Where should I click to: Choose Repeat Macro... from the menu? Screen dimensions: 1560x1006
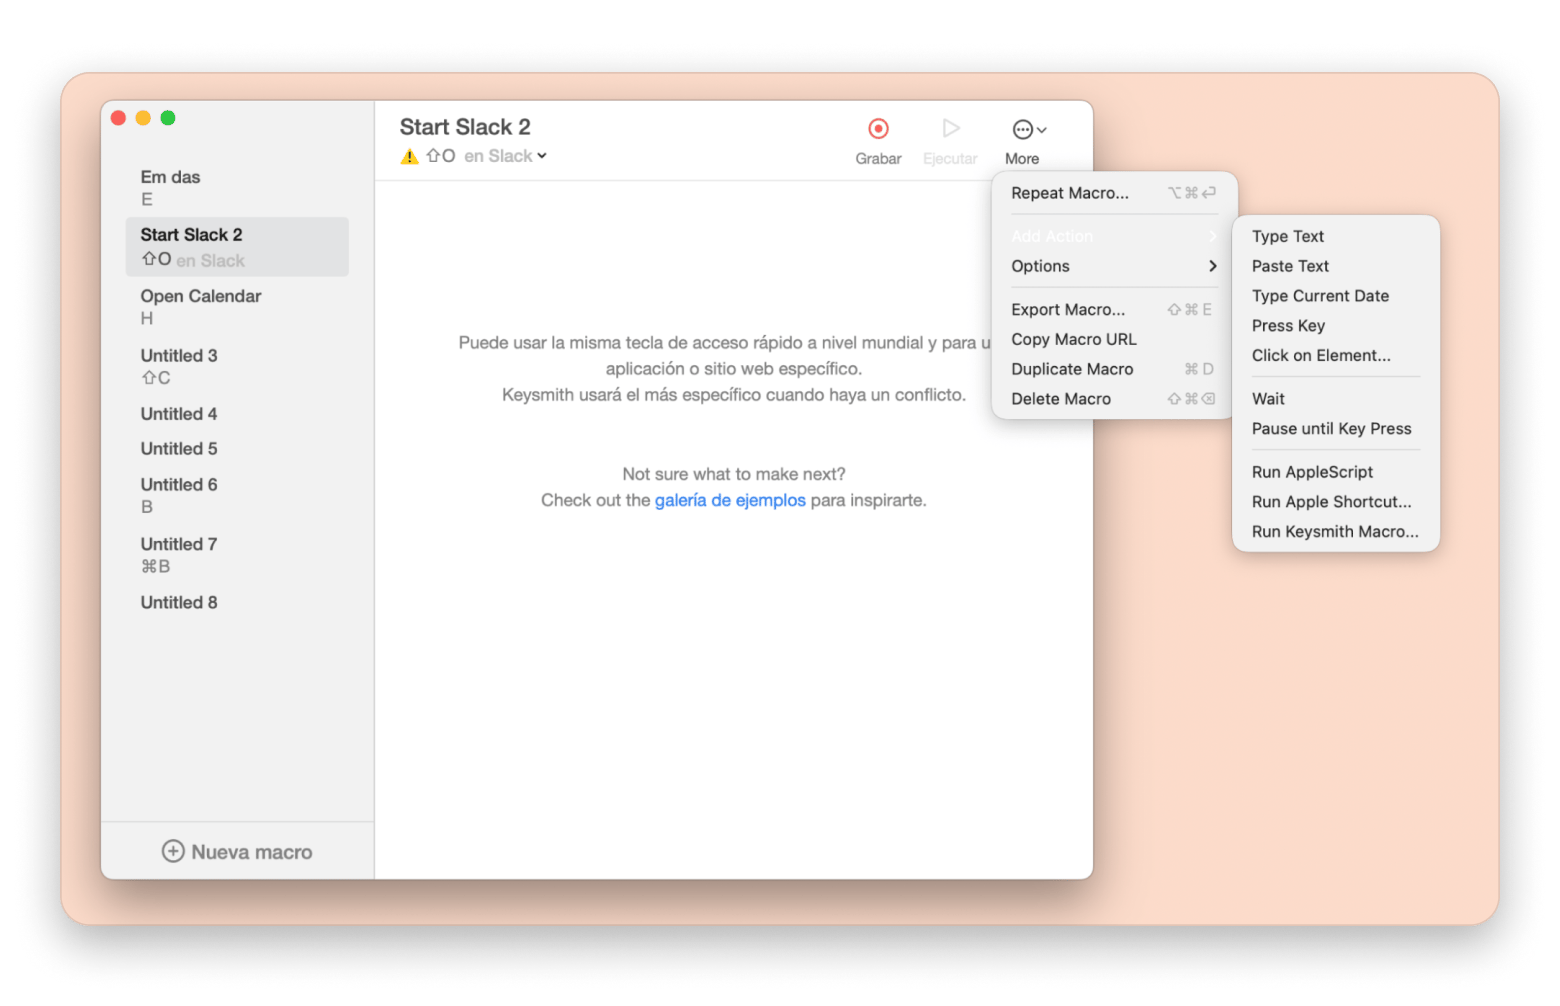[x=1114, y=193]
